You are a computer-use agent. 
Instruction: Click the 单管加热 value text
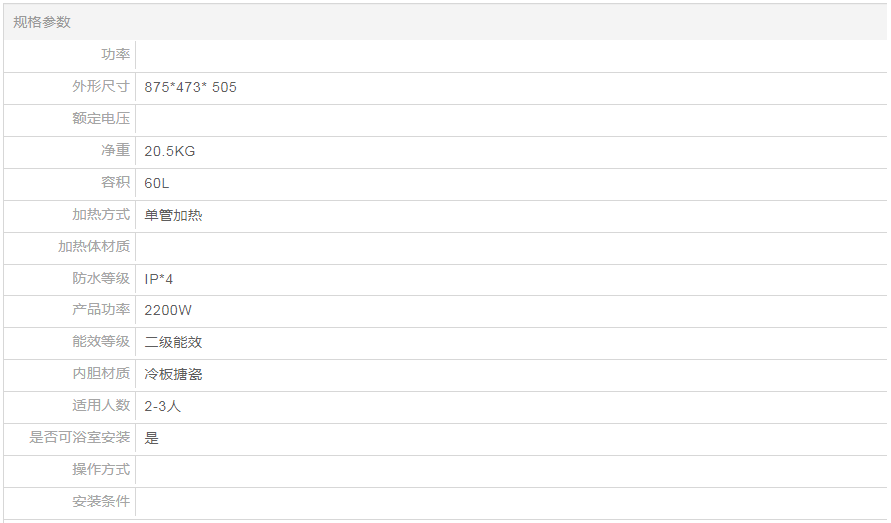(x=173, y=215)
